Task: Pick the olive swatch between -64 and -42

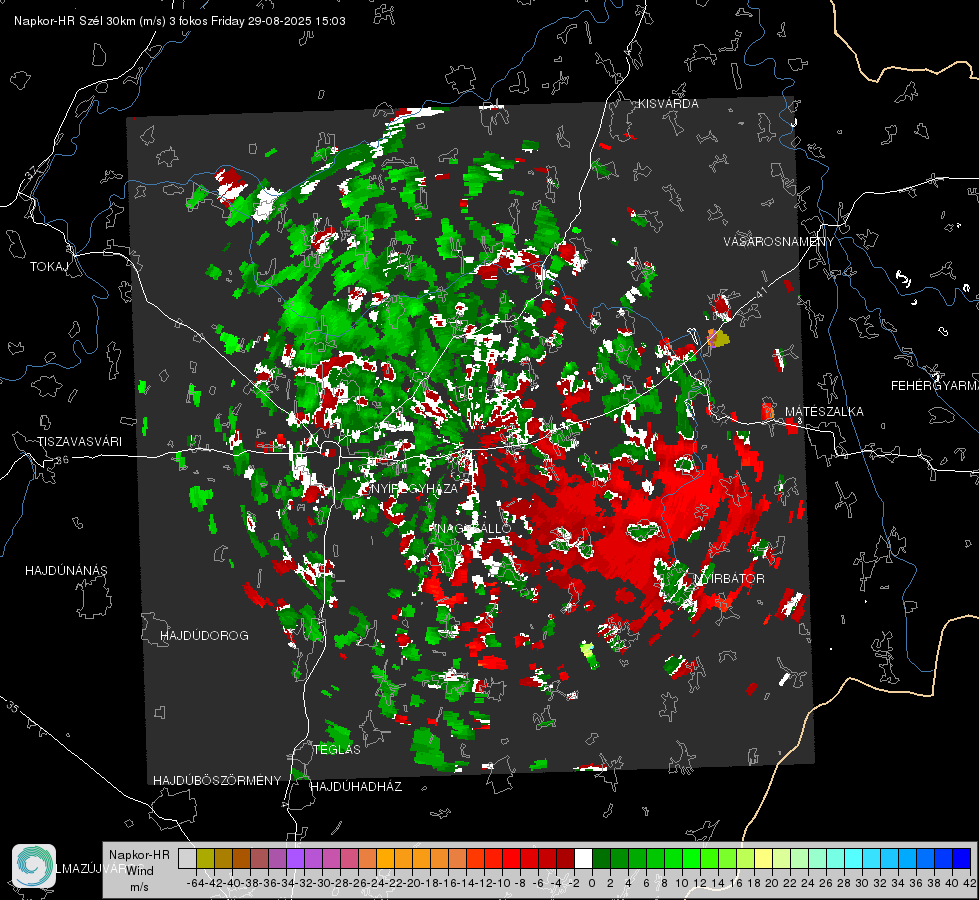Action: click(x=205, y=859)
